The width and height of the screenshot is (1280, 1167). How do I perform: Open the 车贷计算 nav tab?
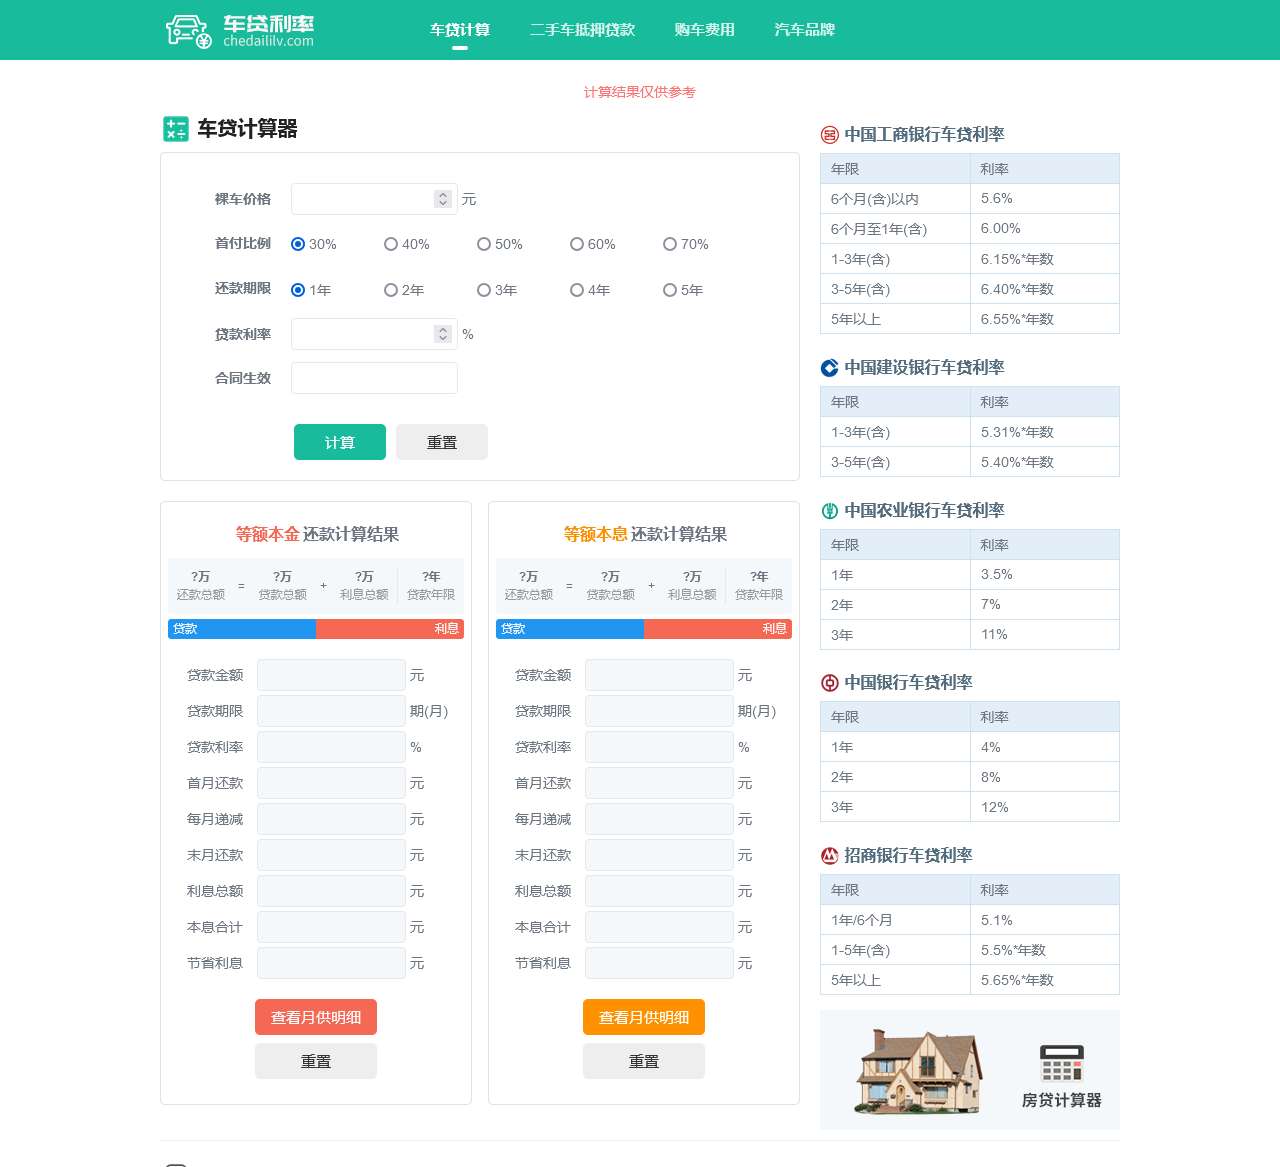460,30
